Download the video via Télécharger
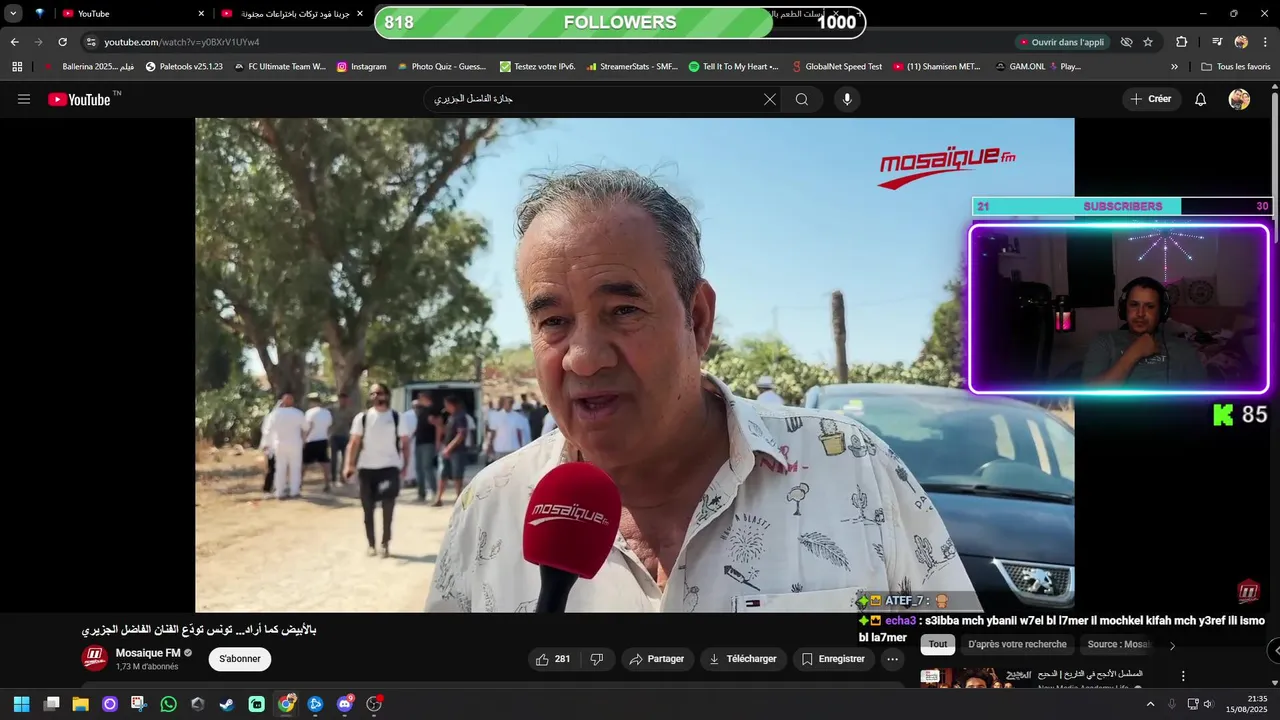 pos(743,659)
